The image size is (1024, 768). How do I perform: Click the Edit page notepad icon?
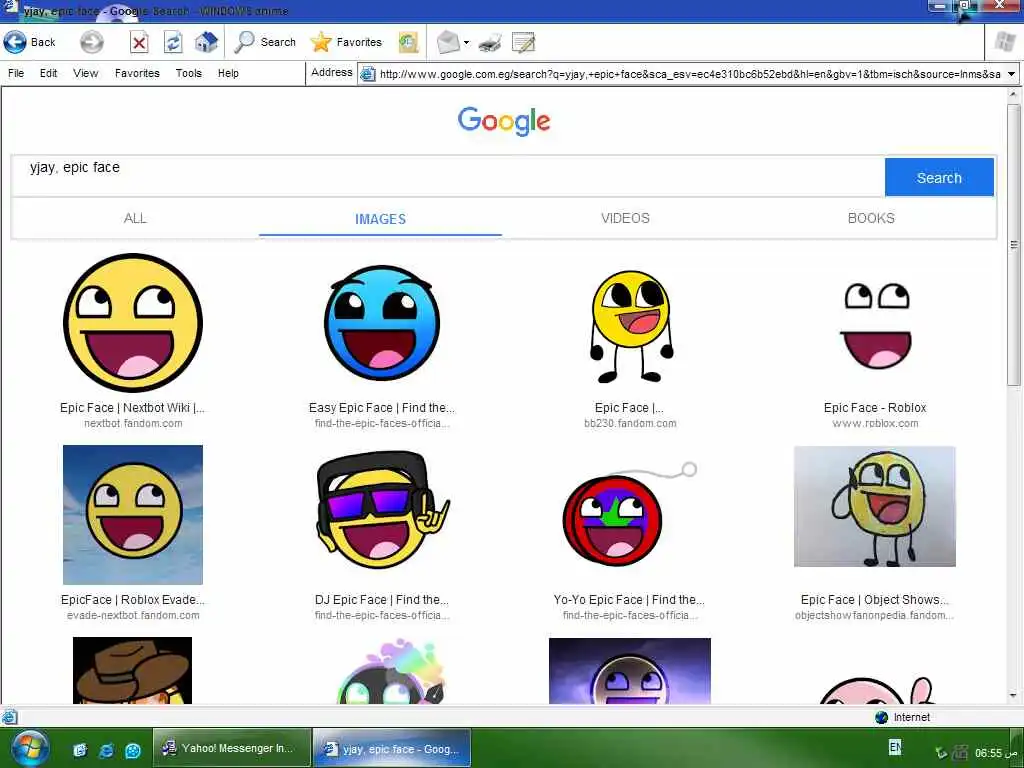523,43
